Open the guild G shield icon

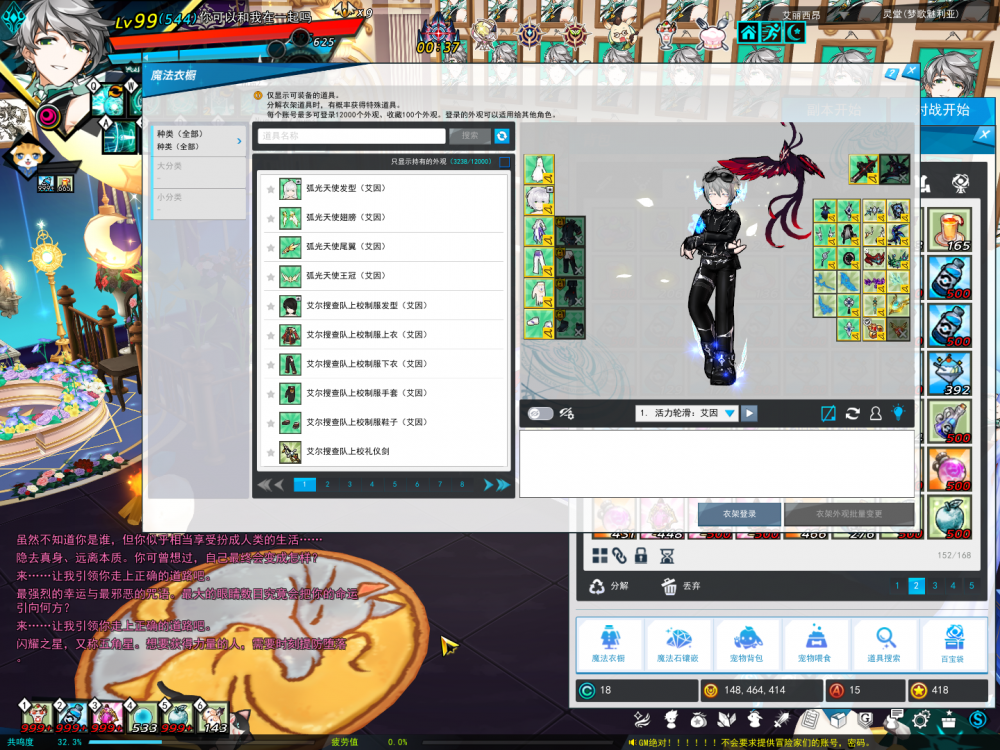pyautogui.click(x=865, y=719)
